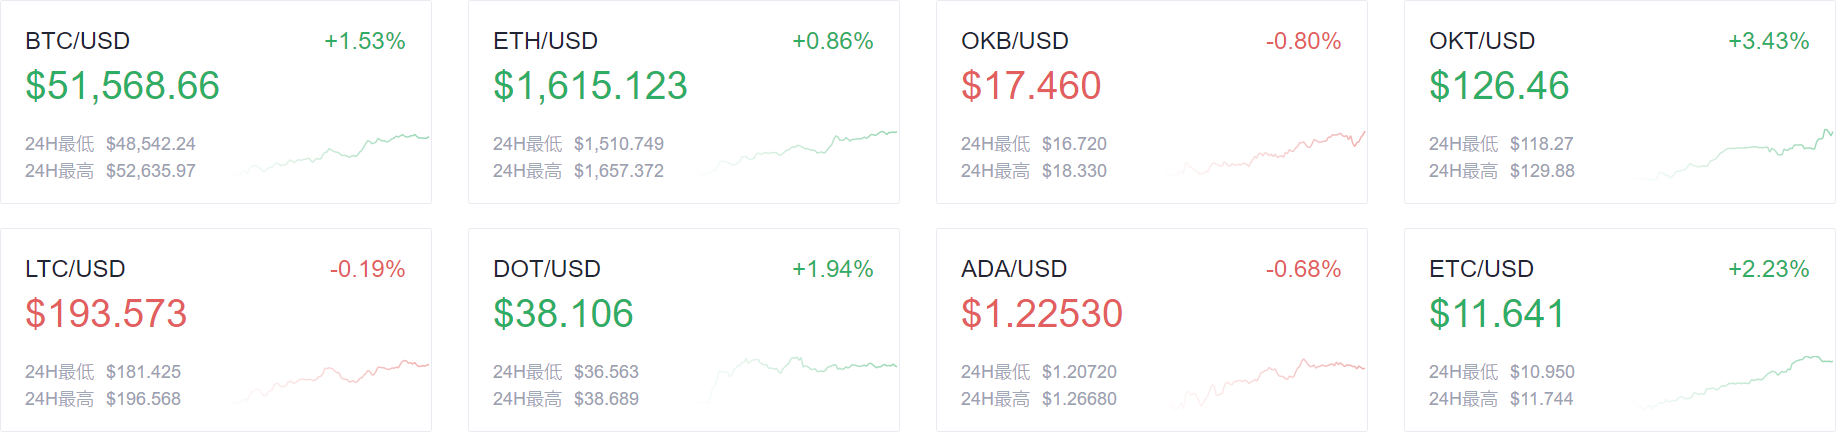Open the OKT/USD market card
The height and width of the screenshot is (437, 1837).
[x=1620, y=102]
